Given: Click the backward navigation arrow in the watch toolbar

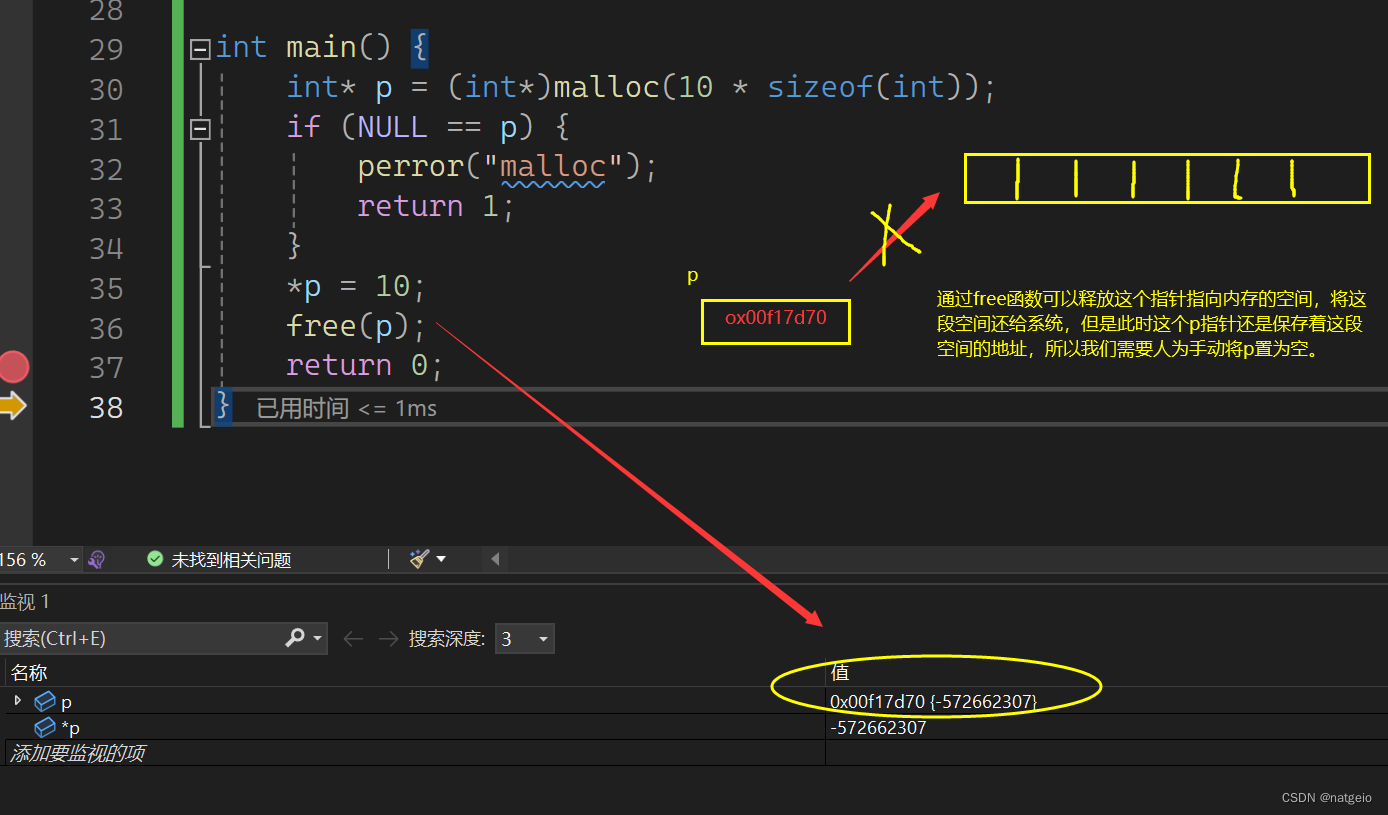Looking at the screenshot, I should click(352, 638).
